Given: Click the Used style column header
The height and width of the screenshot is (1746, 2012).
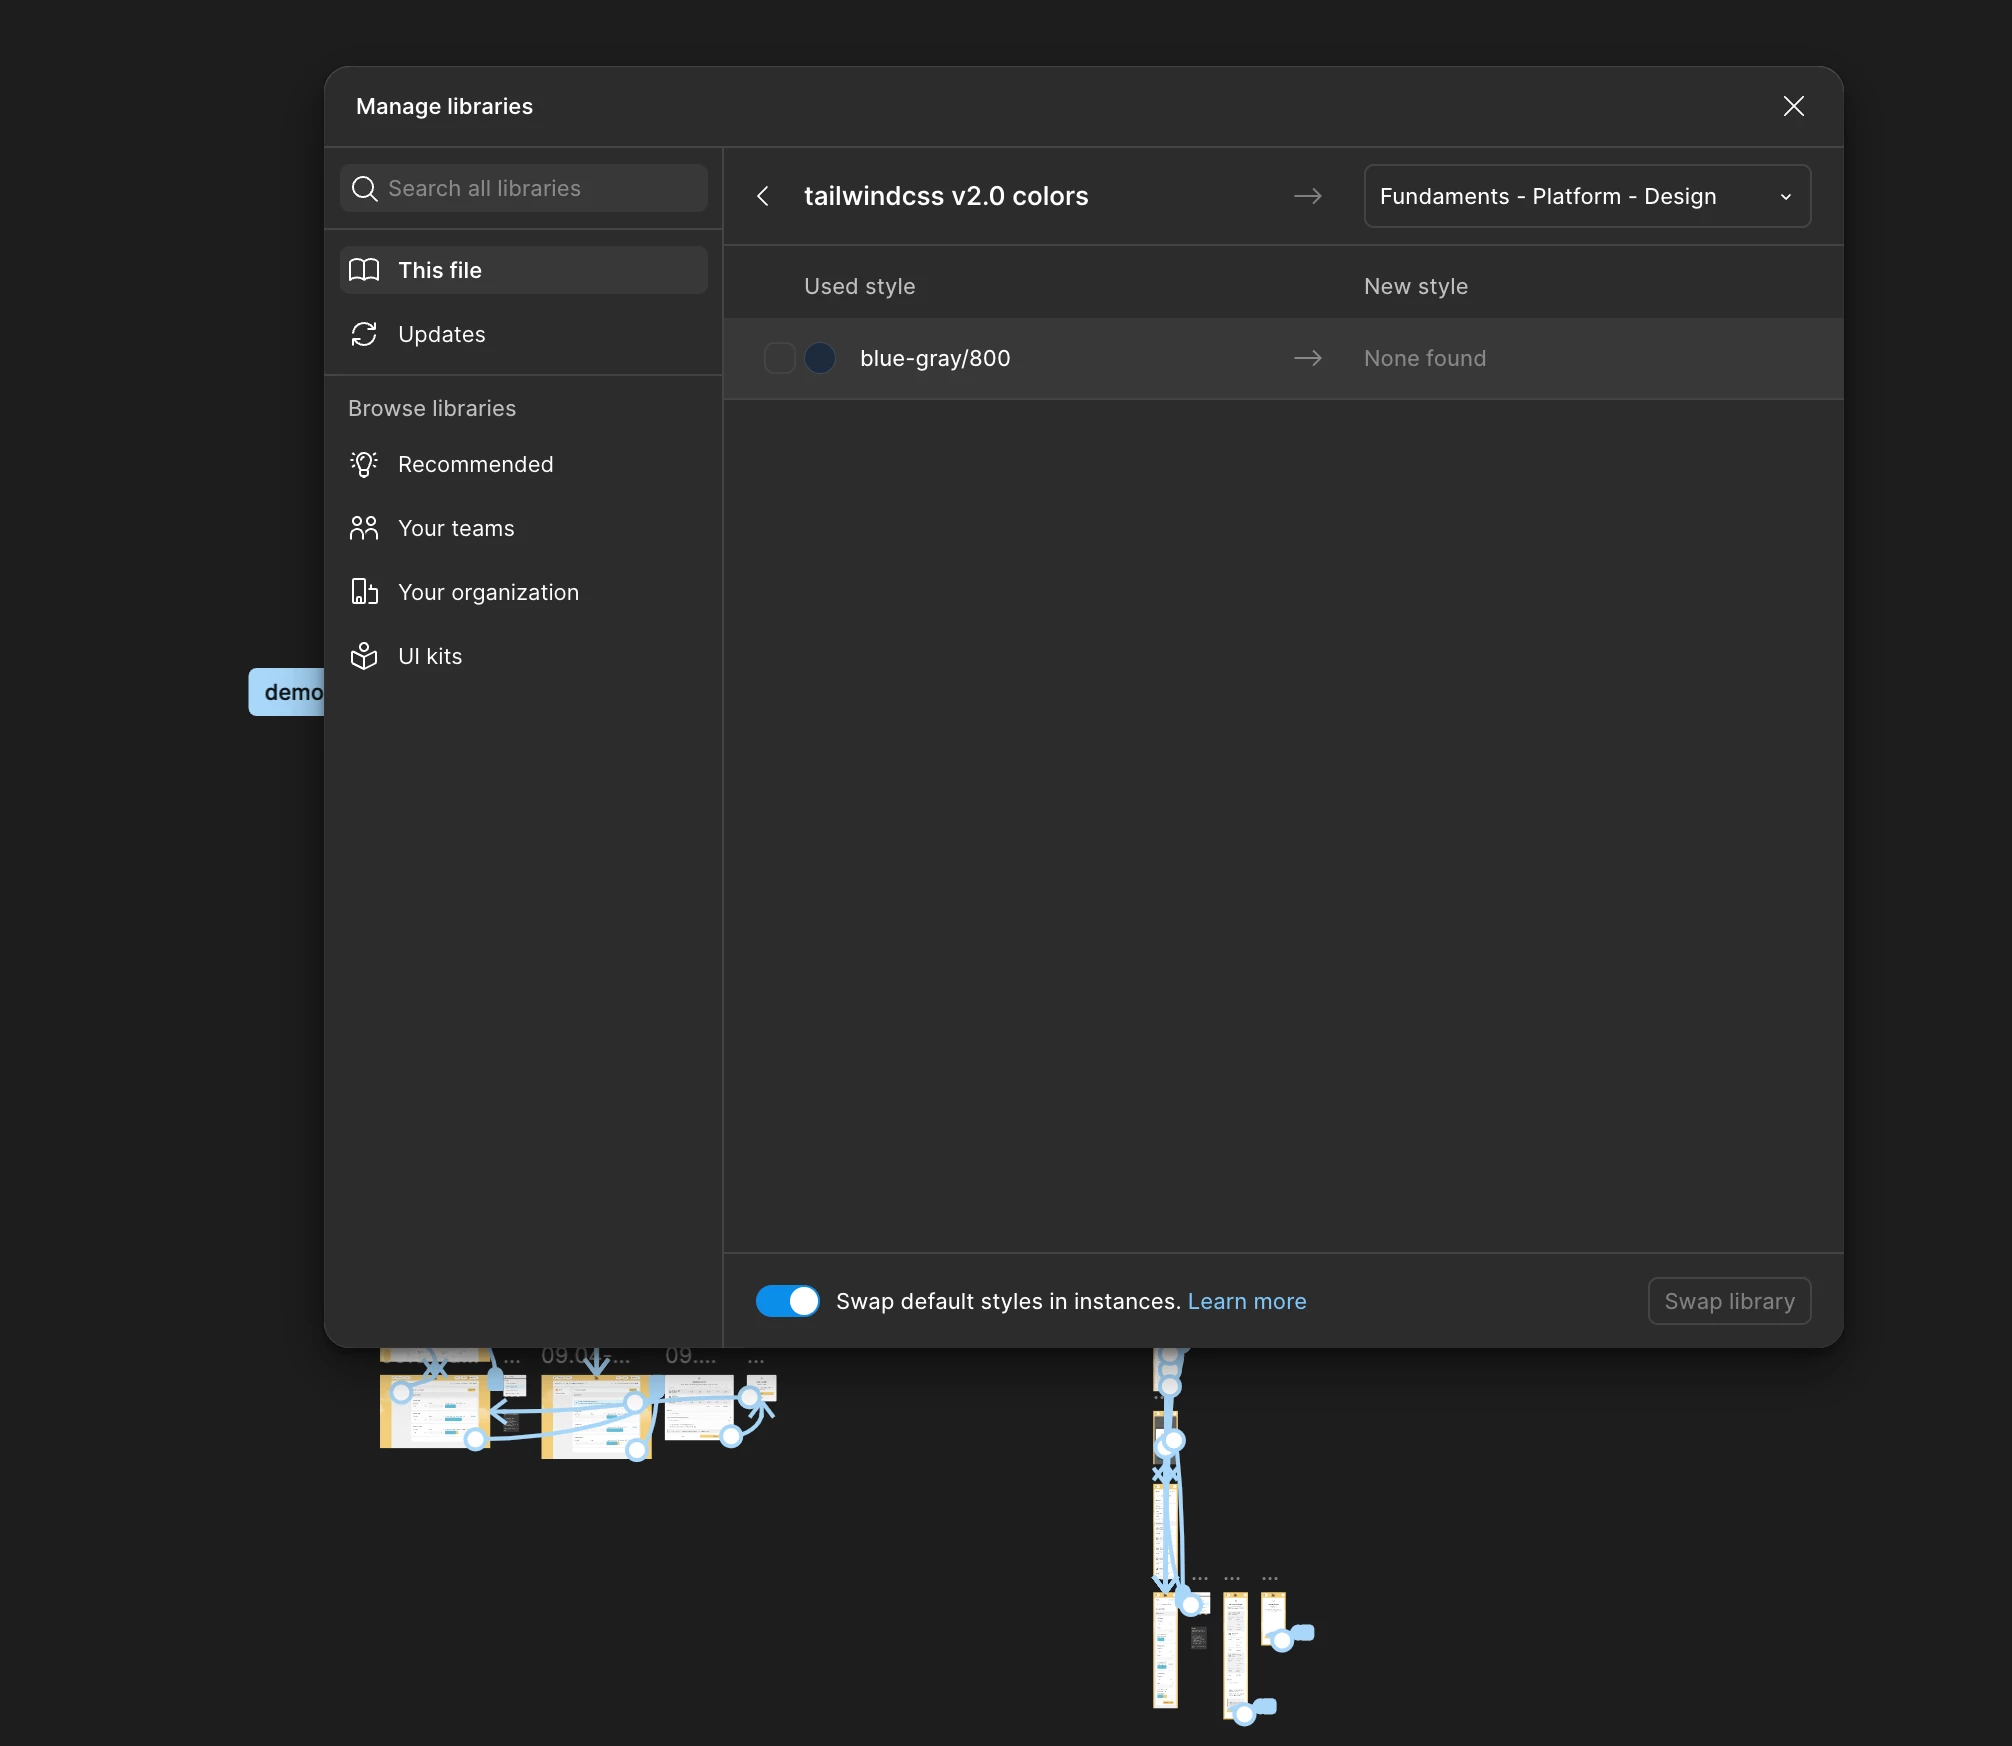Looking at the screenshot, I should [859, 286].
